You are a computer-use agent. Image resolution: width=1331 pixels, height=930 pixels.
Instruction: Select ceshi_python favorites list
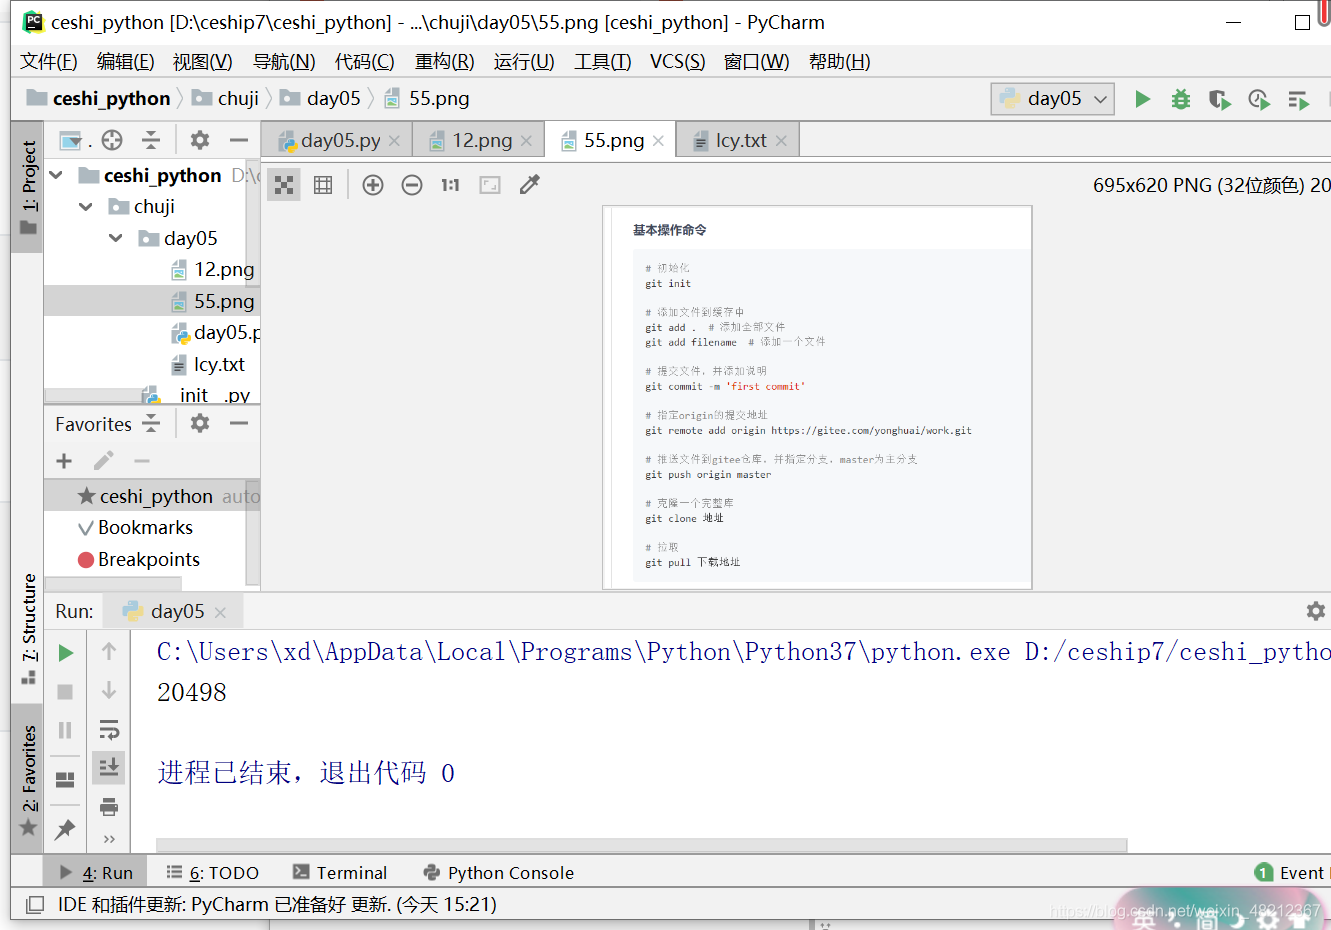click(x=152, y=496)
